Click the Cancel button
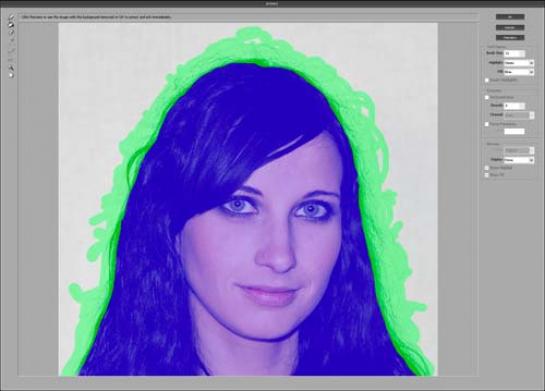The height and width of the screenshot is (391, 545). (x=510, y=27)
